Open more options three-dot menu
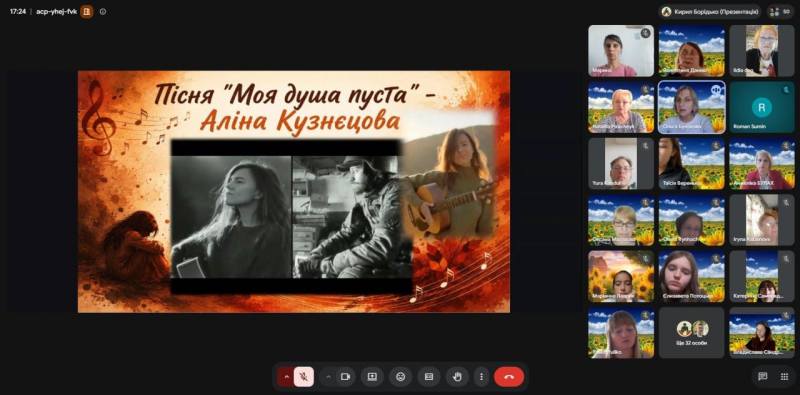The image size is (800, 395). (x=482, y=377)
